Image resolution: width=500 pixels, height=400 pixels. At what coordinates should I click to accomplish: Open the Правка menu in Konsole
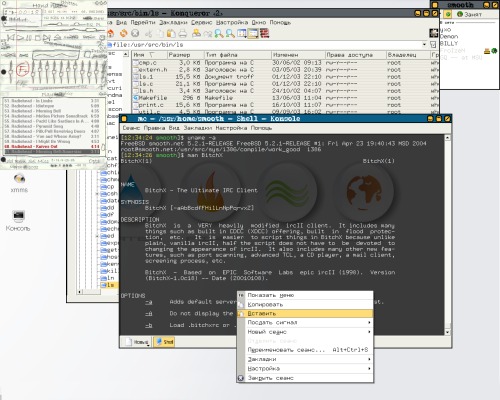click(x=154, y=128)
